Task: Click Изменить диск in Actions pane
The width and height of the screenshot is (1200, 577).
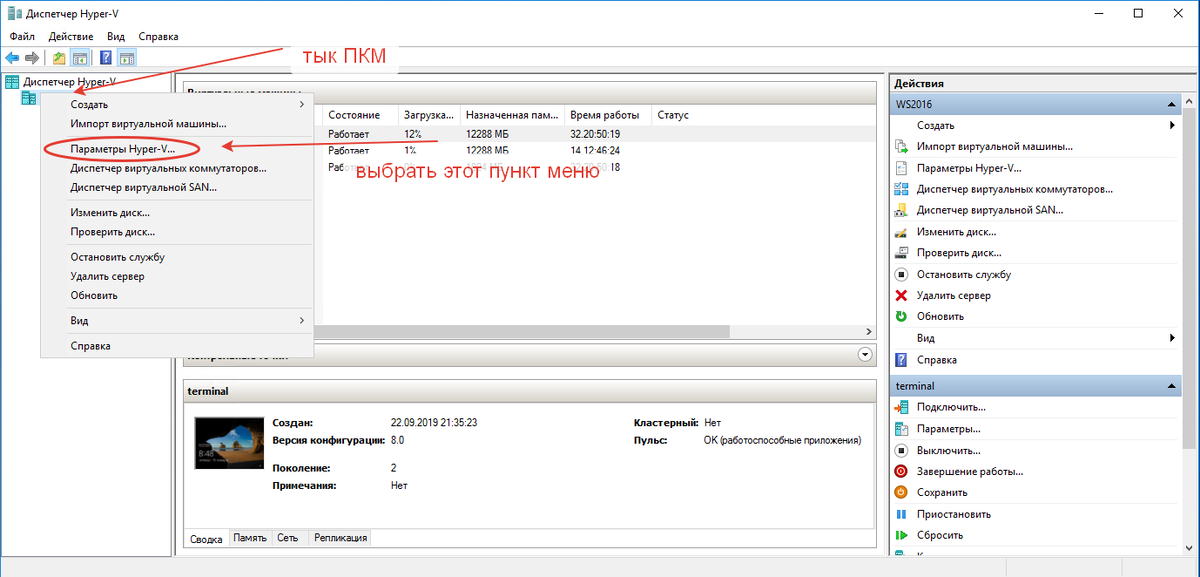Action: (957, 232)
